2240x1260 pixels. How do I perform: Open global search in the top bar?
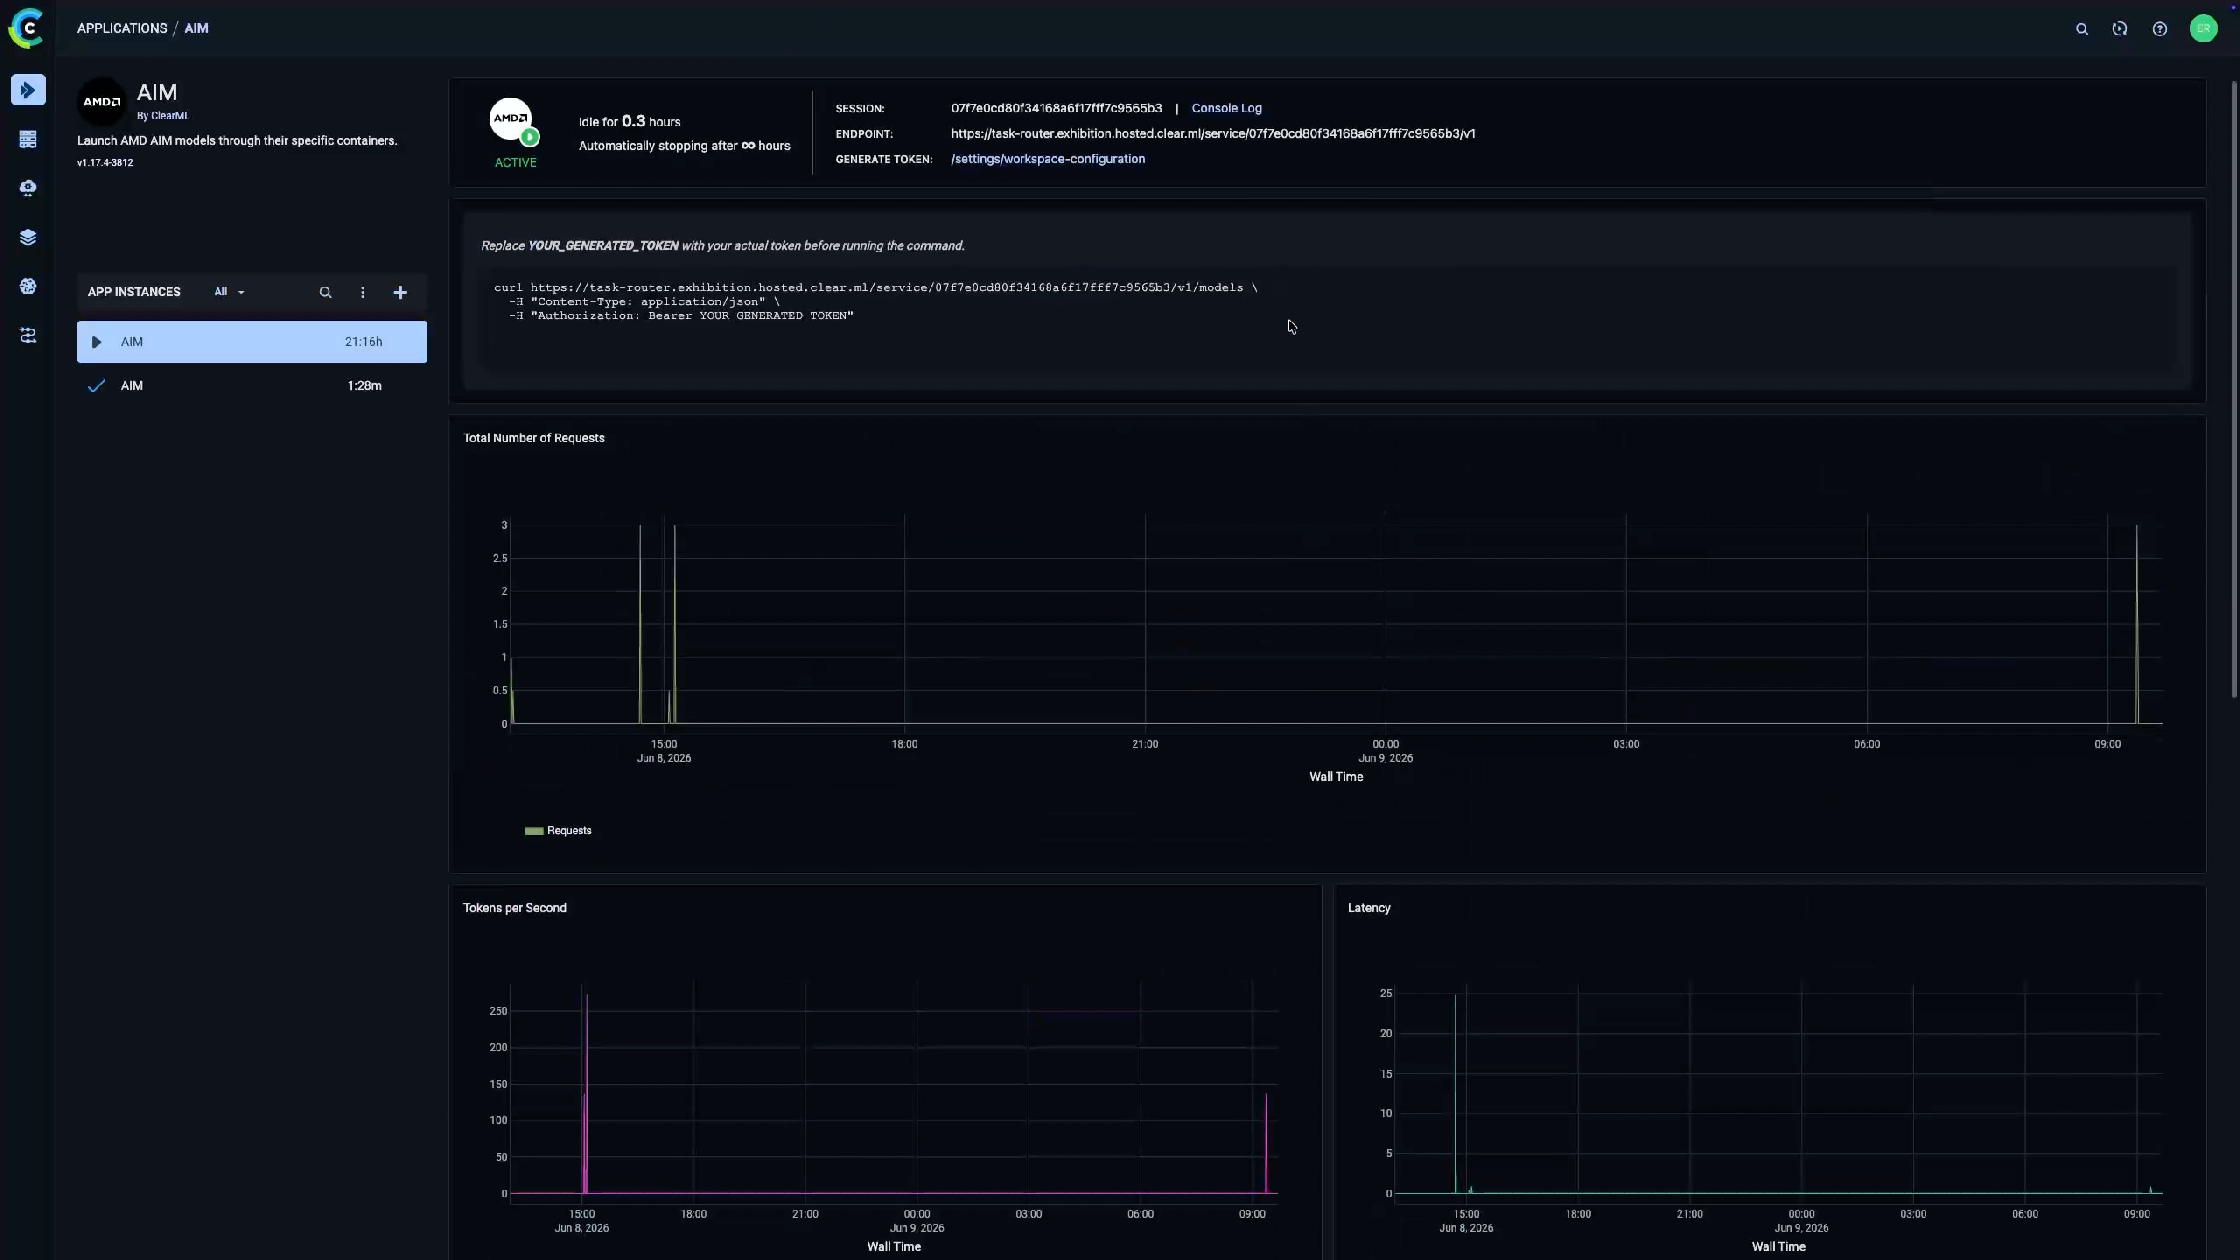tap(2082, 29)
